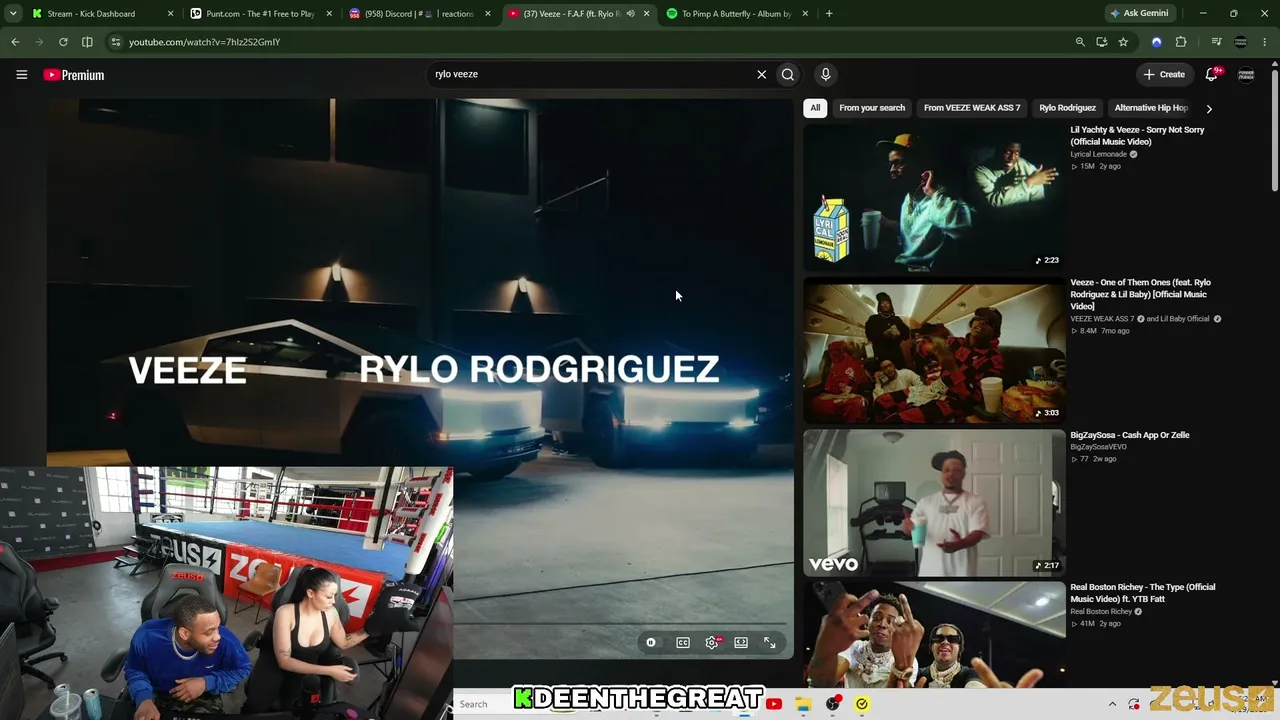The image size is (1280, 720).
Task: Expand the tab search dropdown
Action: tap(13, 14)
